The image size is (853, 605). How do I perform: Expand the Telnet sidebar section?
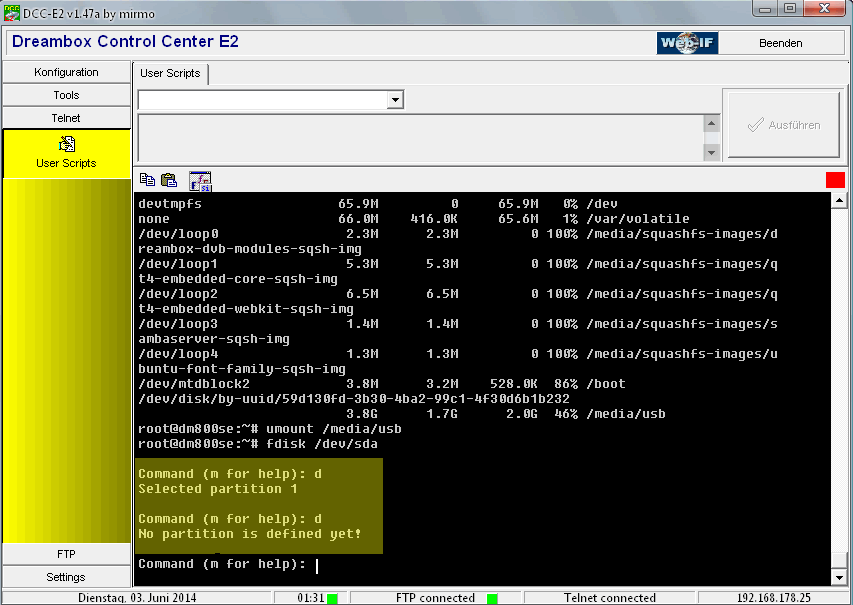[66, 118]
